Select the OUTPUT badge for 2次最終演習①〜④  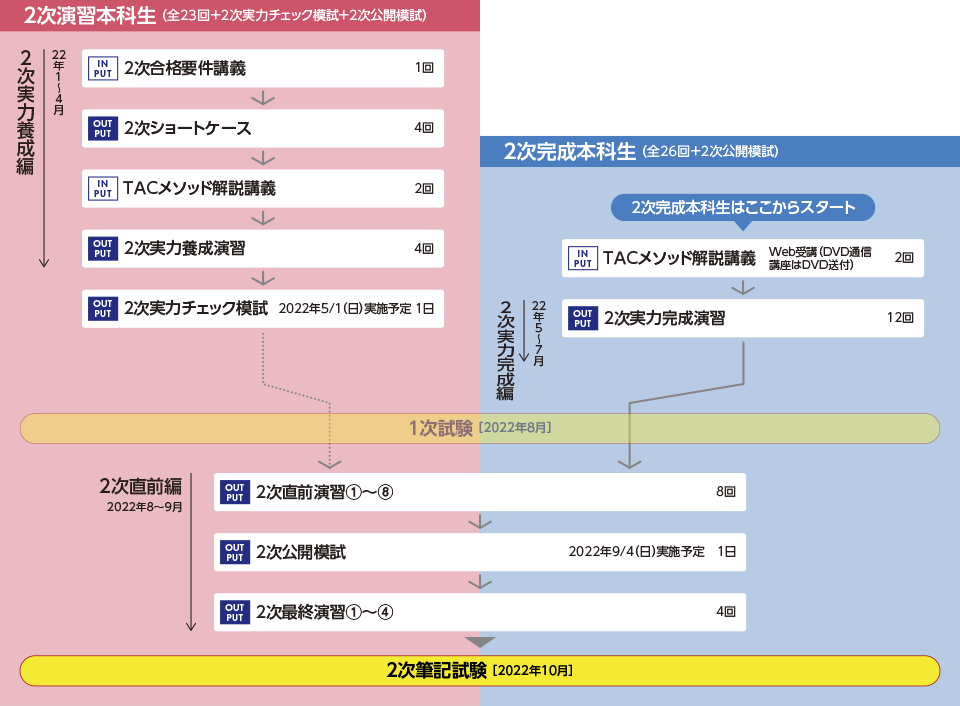coord(234,612)
